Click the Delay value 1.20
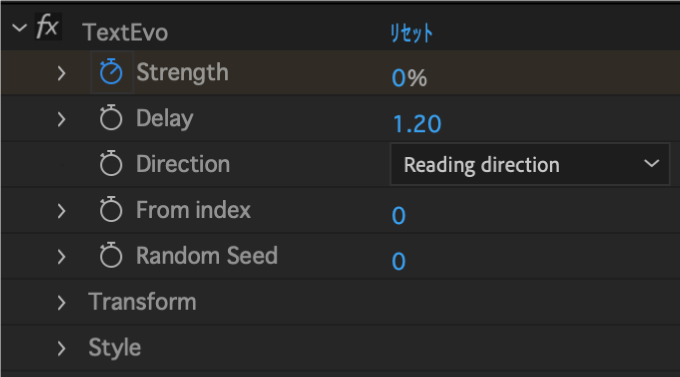680x377 pixels. (417, 124)
